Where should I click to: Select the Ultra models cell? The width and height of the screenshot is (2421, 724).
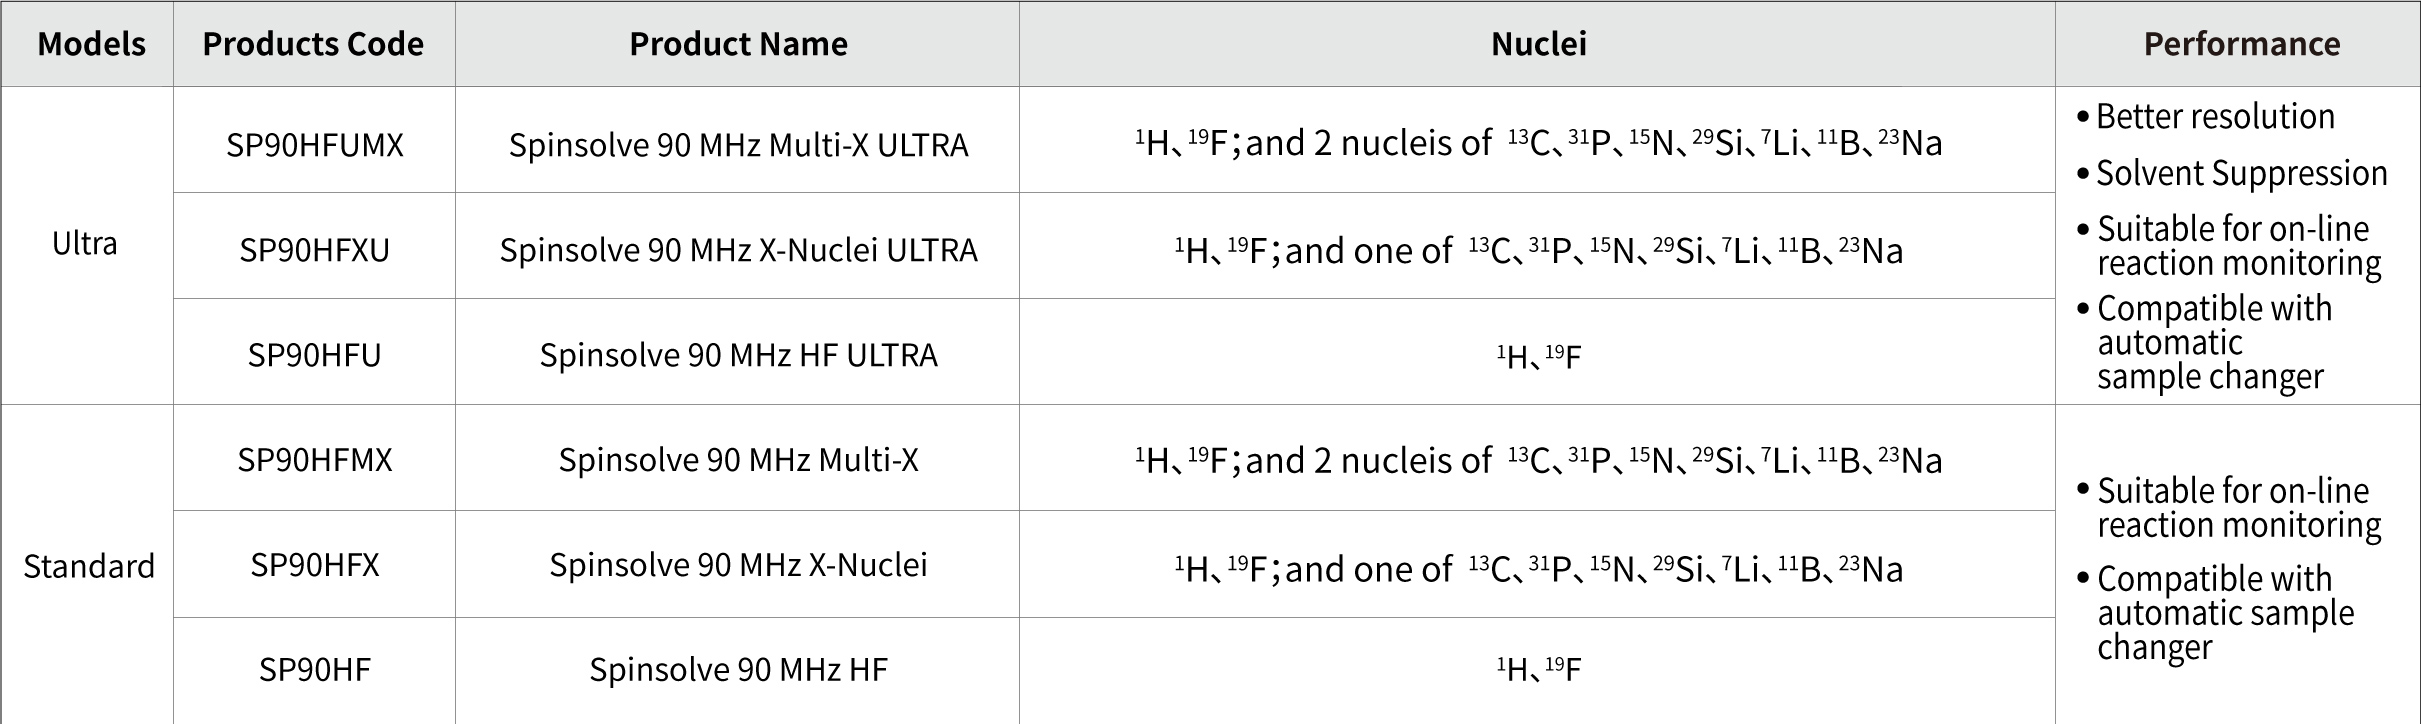(85, 244)
